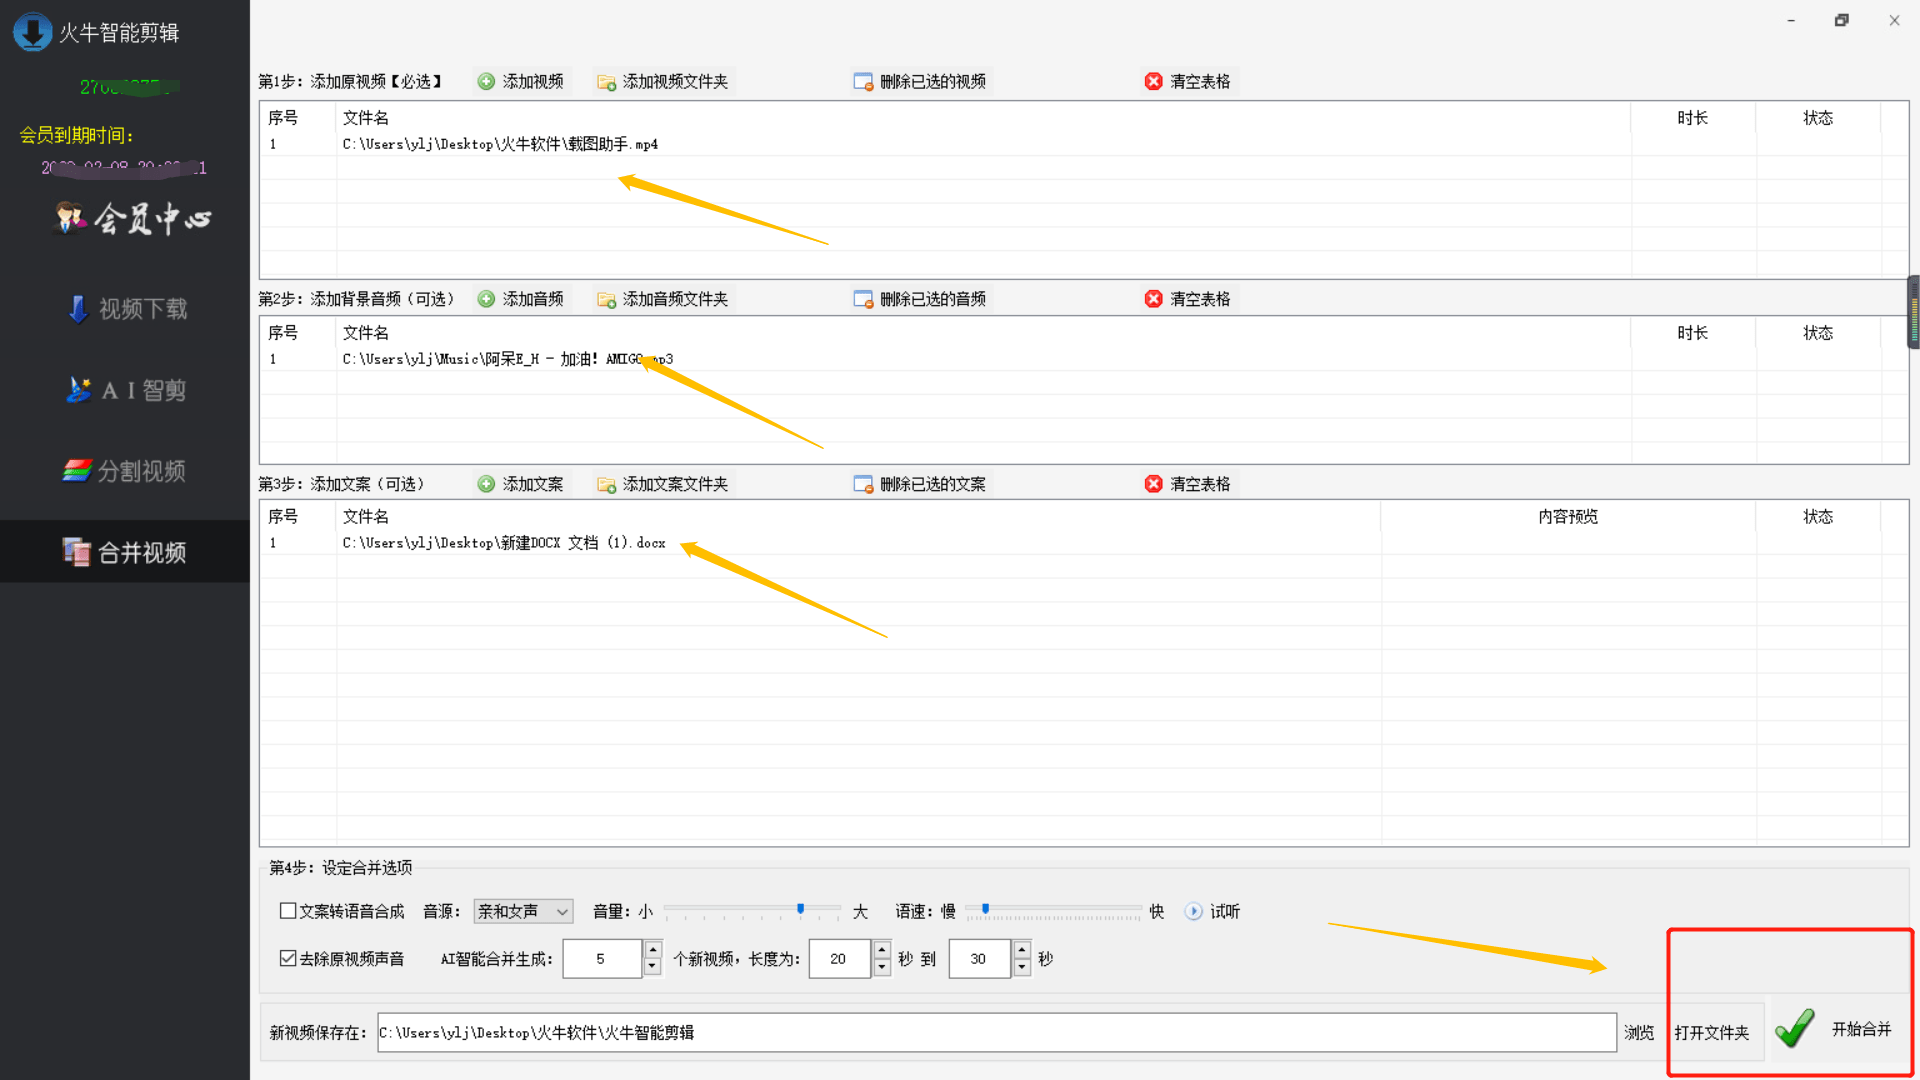
Task: Click 内容预览 column header in document table
Action: pyautogui.click(x=1567, y=517)
